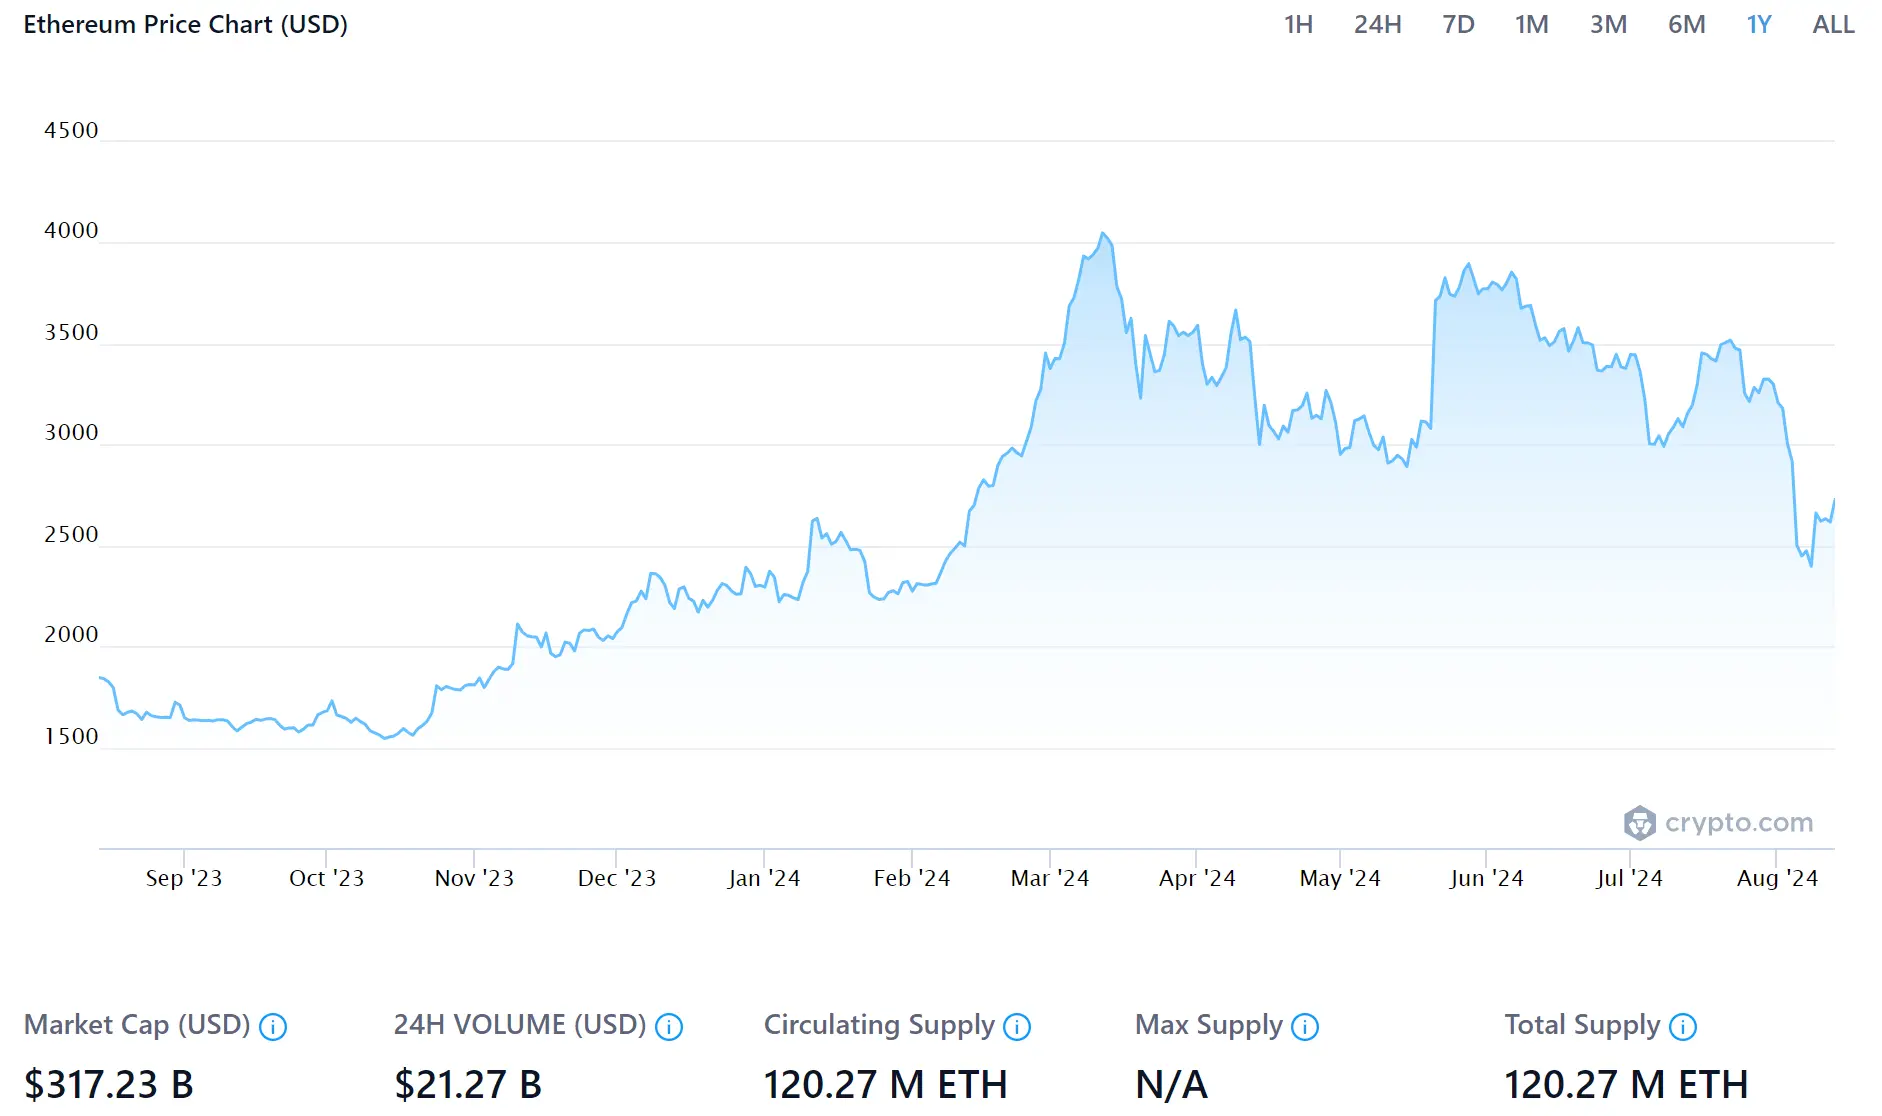This screenshot has height=1116, width=1882.
Task: Click the Max Supply label
Action: pos(1208,1025)
